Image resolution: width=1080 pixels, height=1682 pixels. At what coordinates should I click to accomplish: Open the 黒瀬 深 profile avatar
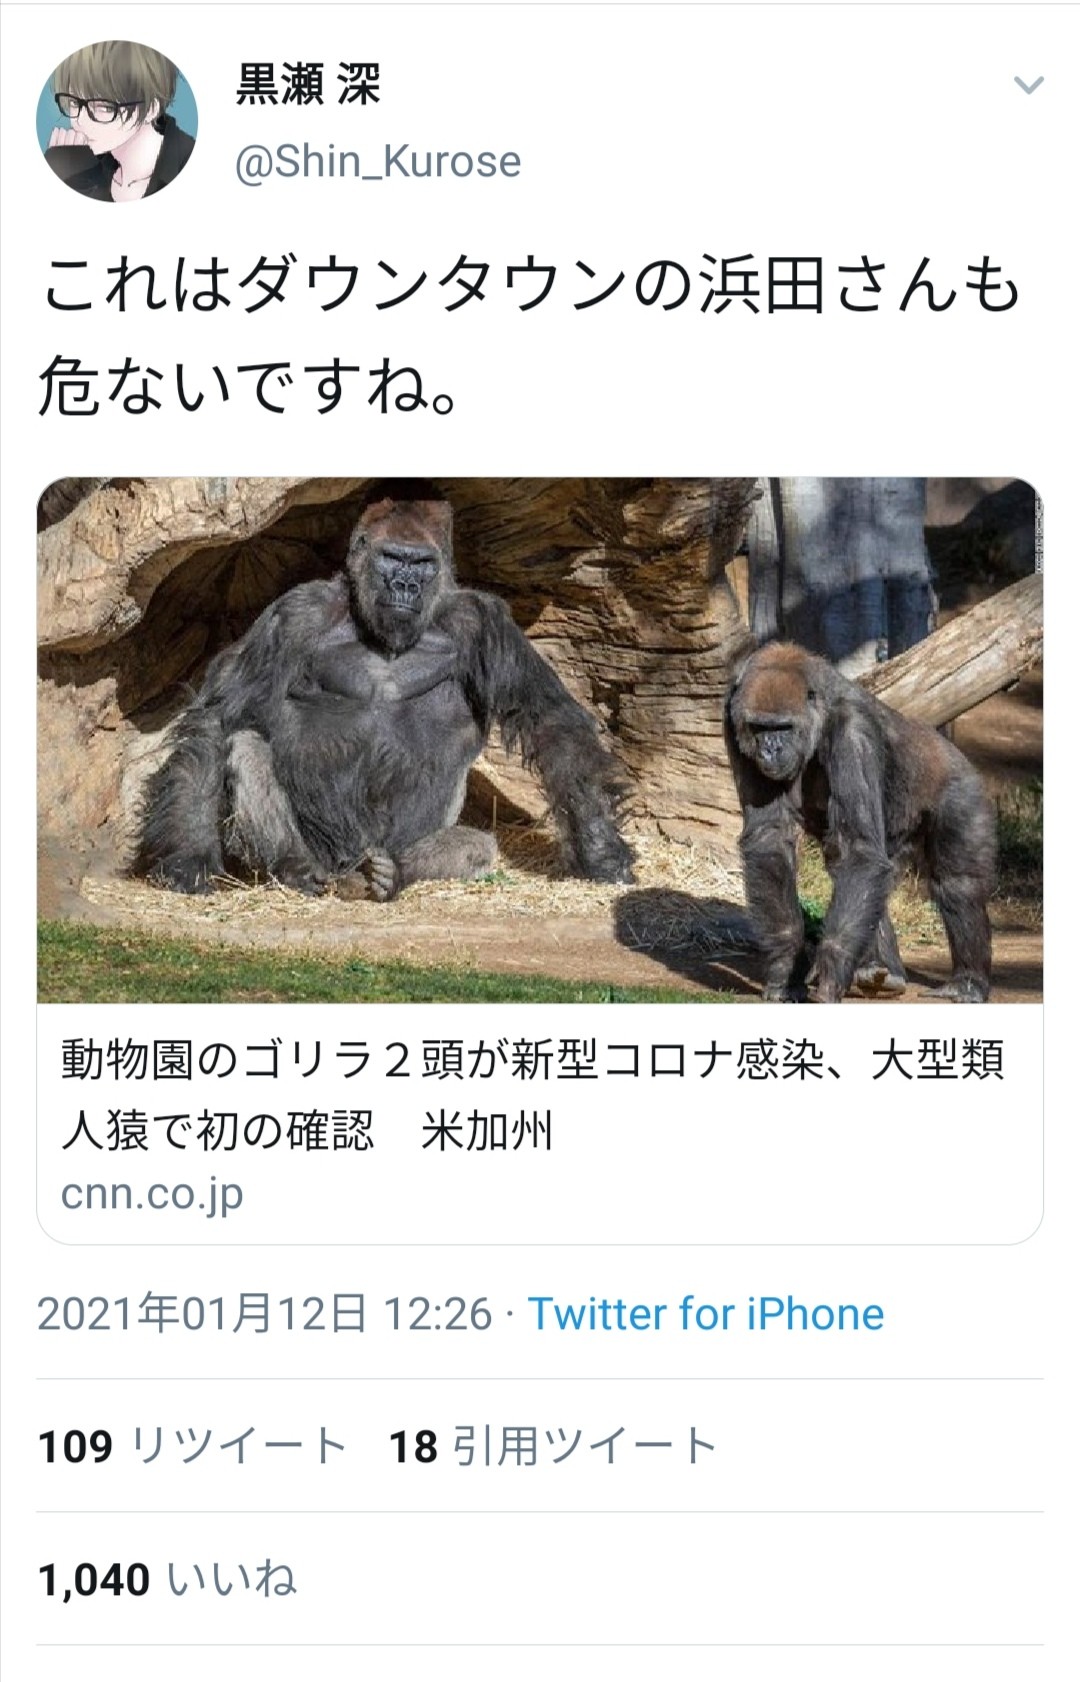(x=117, y=121)
